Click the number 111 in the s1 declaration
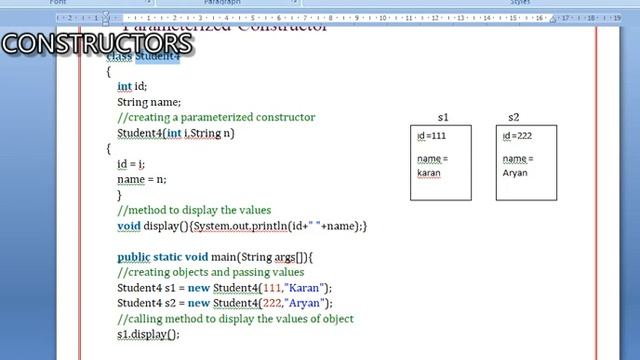This screenshot has height=360, width=640. point(272,288)
